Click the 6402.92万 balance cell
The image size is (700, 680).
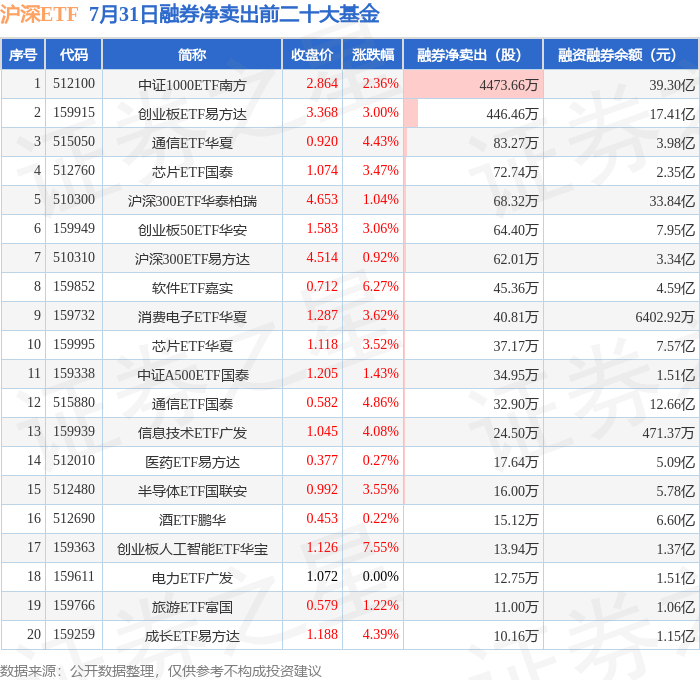[665, 317]
